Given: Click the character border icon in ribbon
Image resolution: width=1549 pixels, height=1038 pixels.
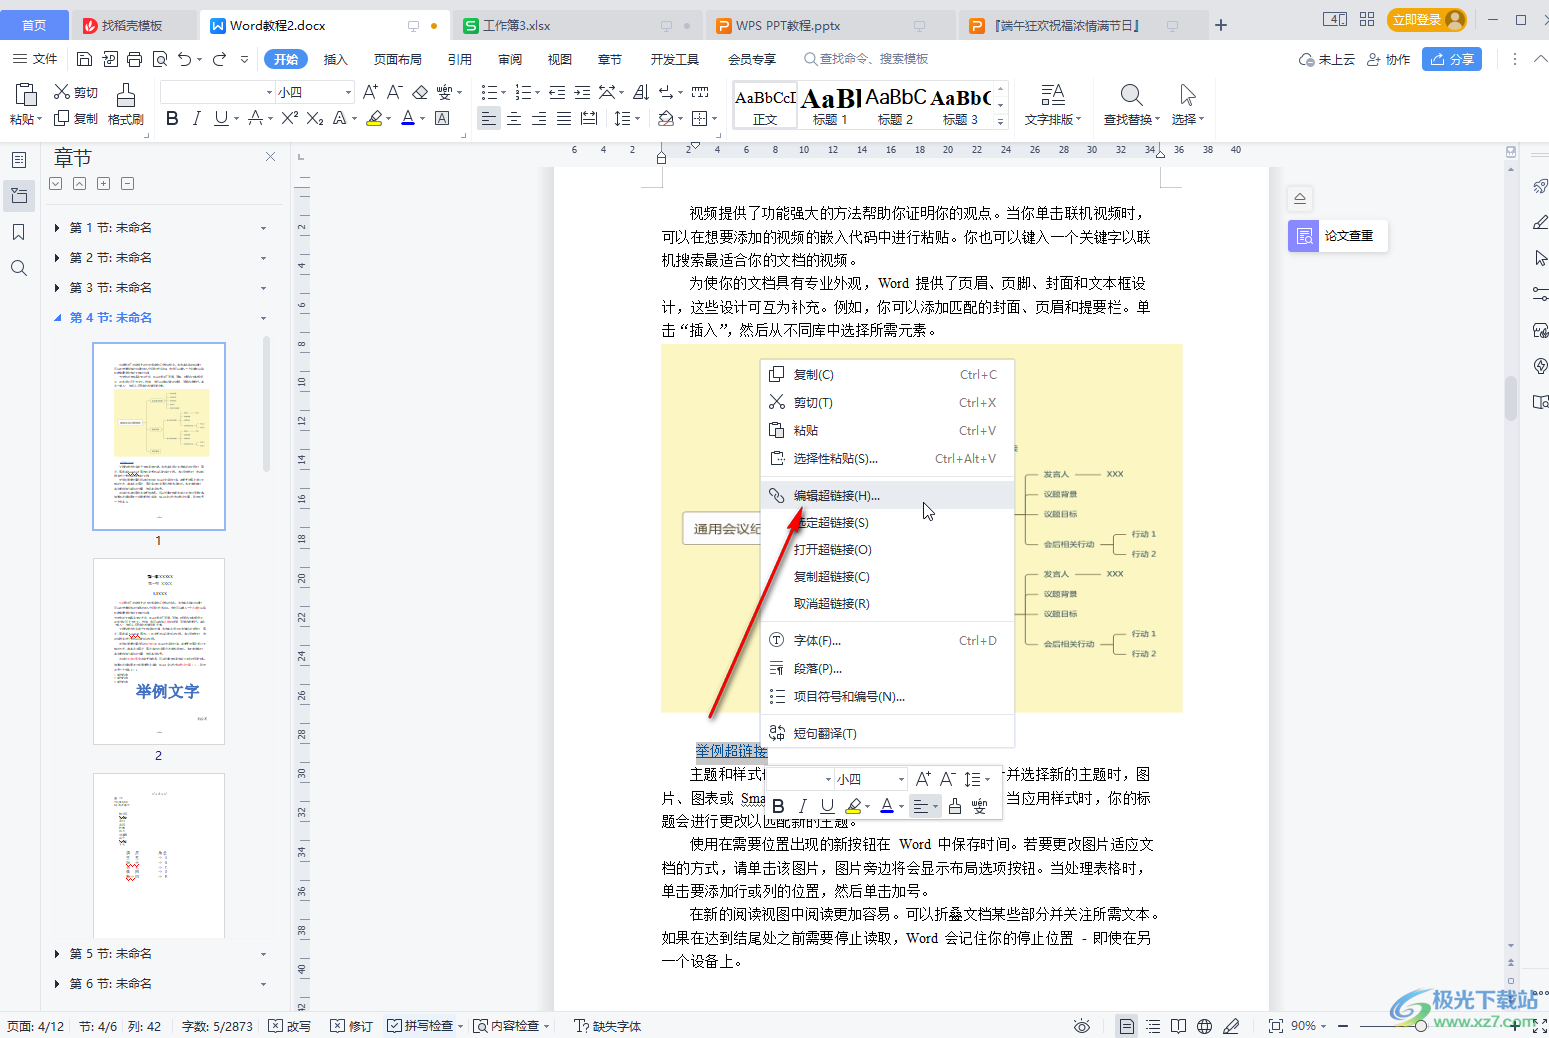Looking at the screenshot, I should point(442,118).
